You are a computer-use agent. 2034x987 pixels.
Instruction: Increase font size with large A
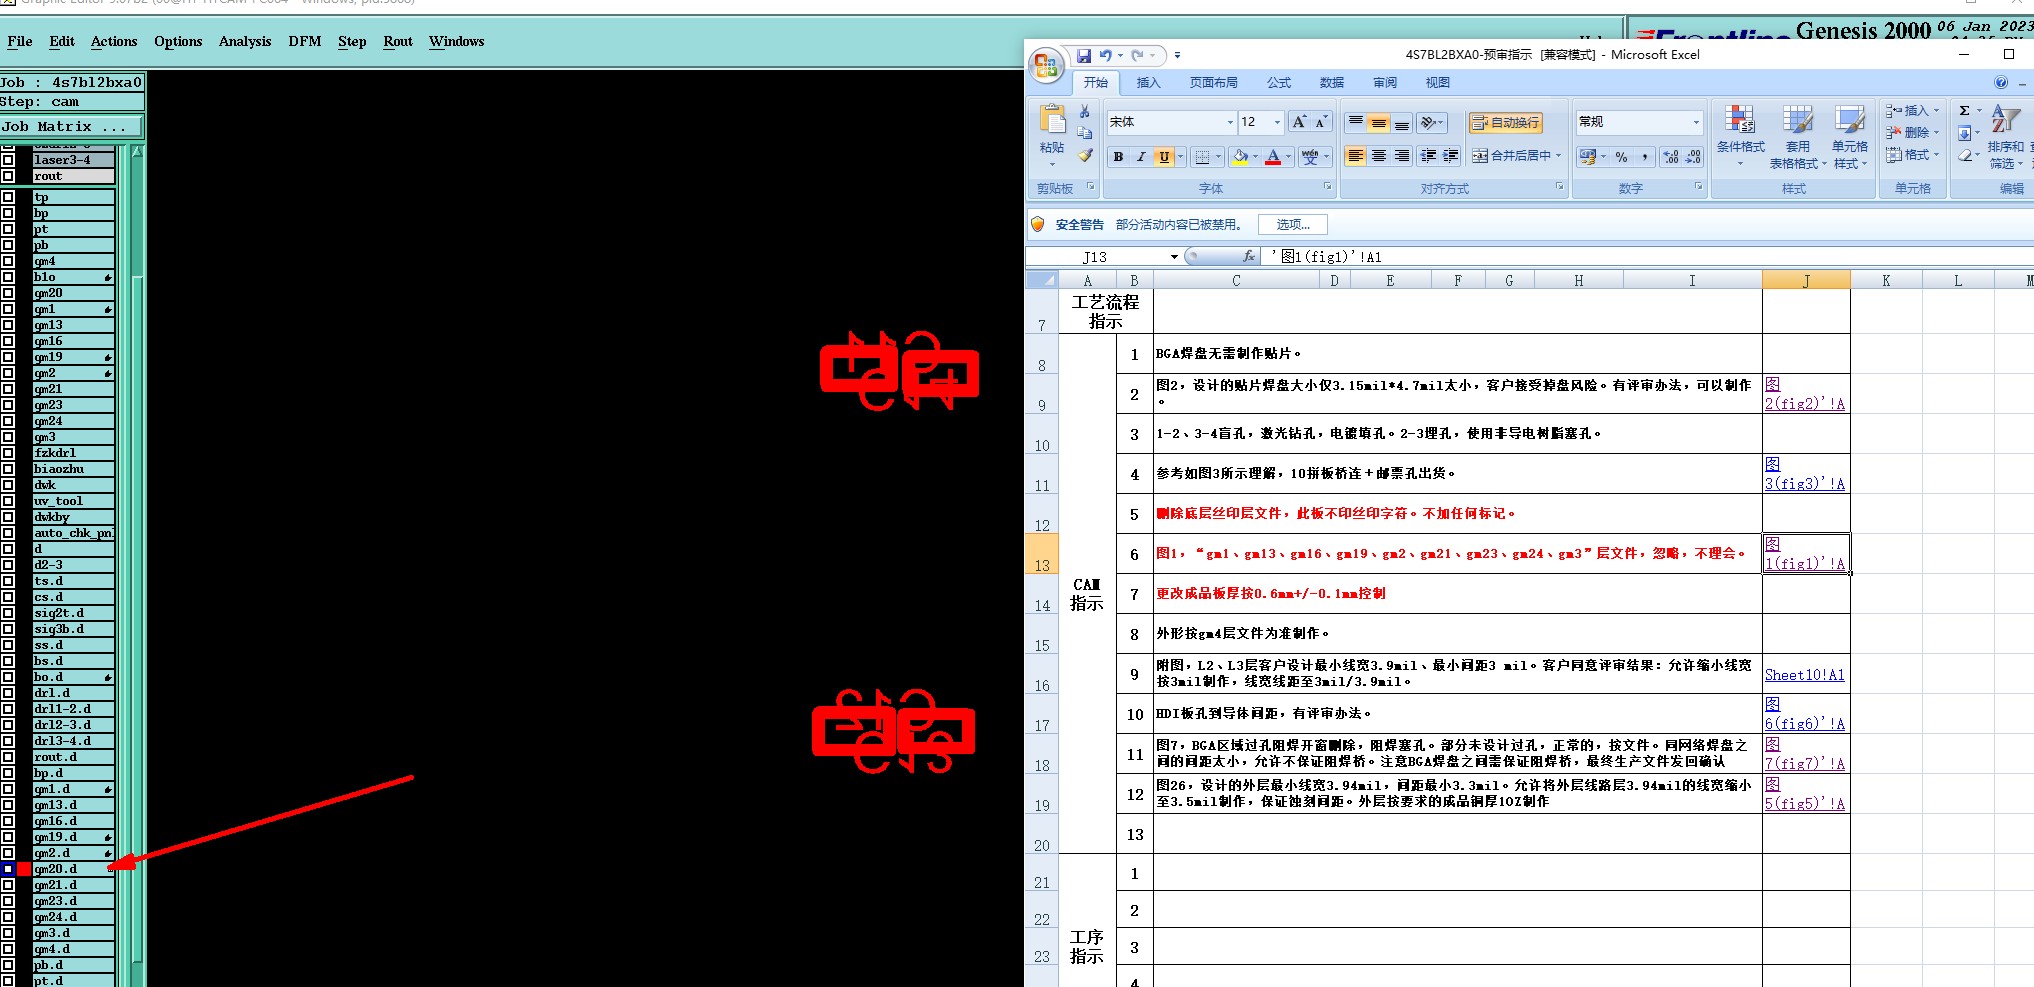[x=1298, y=122]
